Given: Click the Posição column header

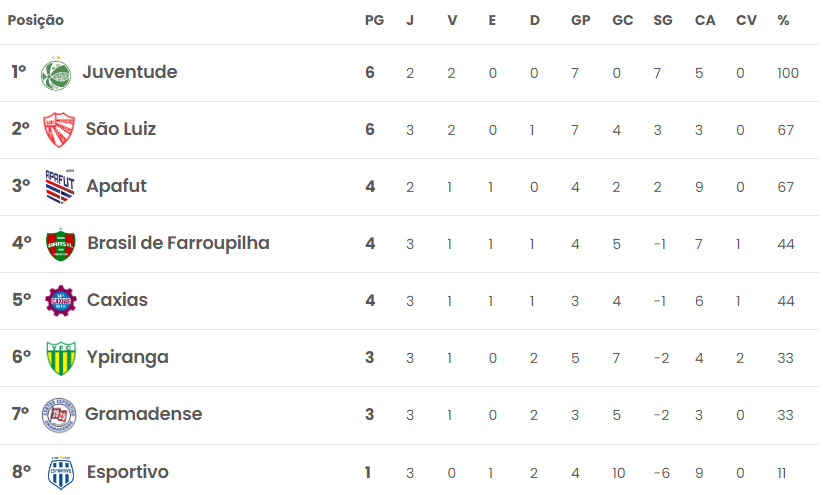Looking at the screenshot, I should coord(36,20).
